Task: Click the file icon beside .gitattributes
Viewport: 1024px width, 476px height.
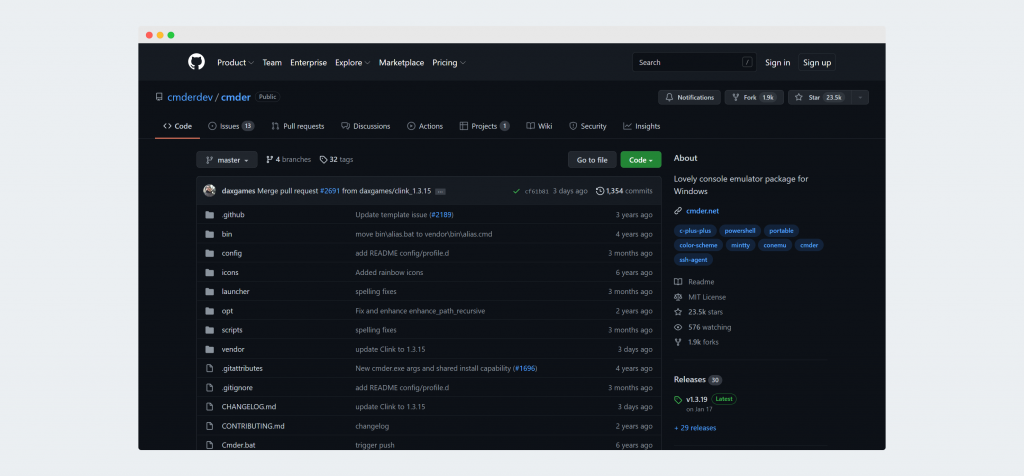Action: point(210,368)
